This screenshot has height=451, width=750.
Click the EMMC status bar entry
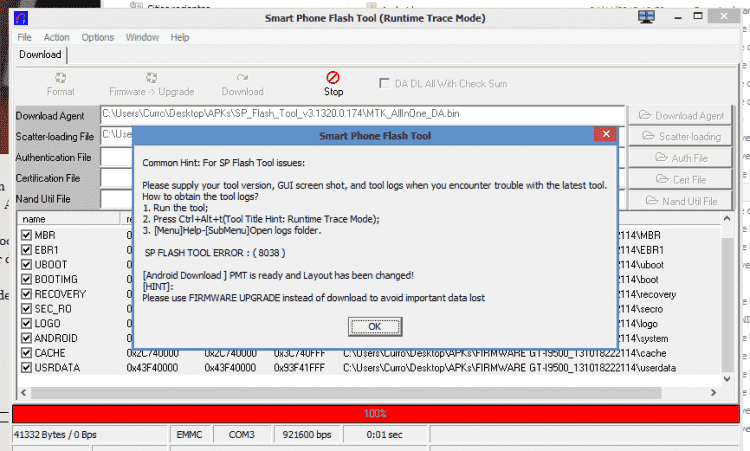click(x=189, y=435)
